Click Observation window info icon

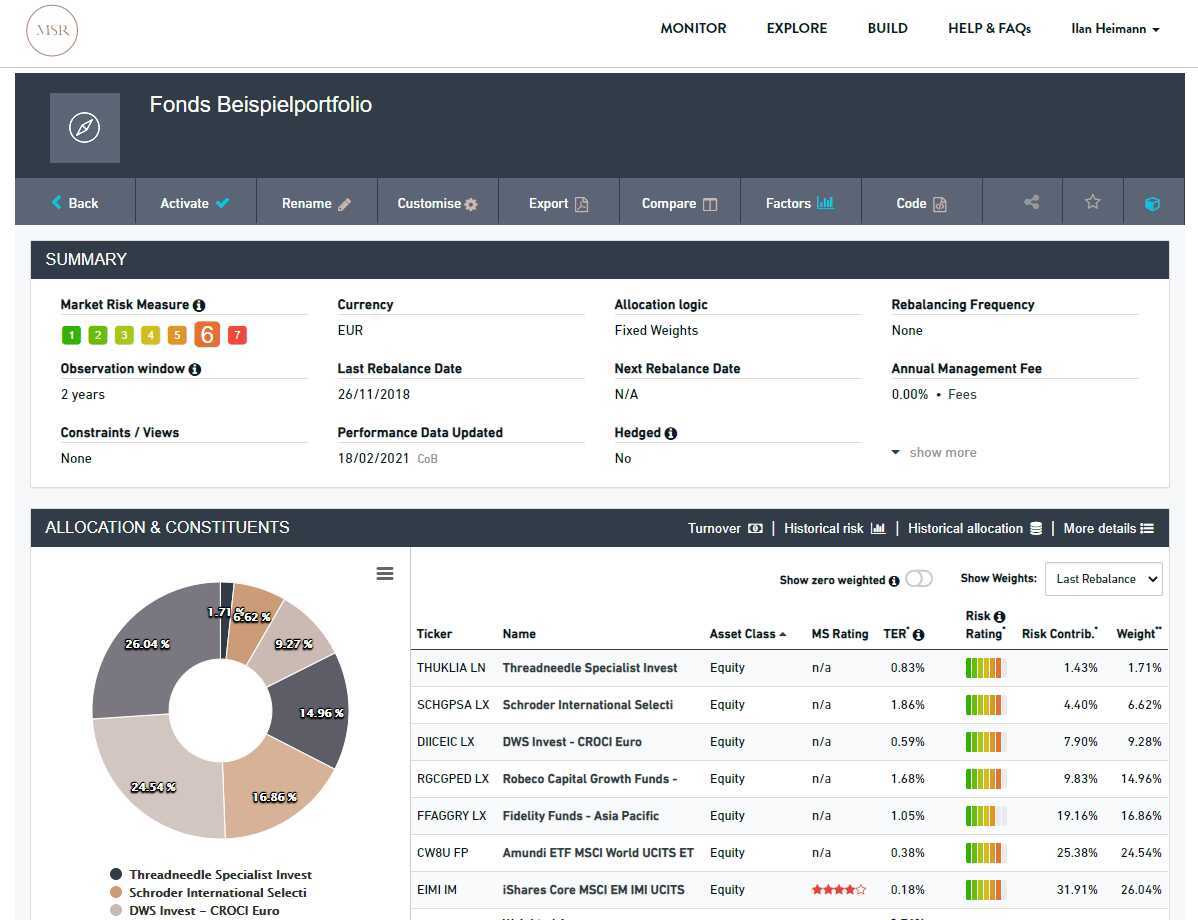(x=195, y=369)
